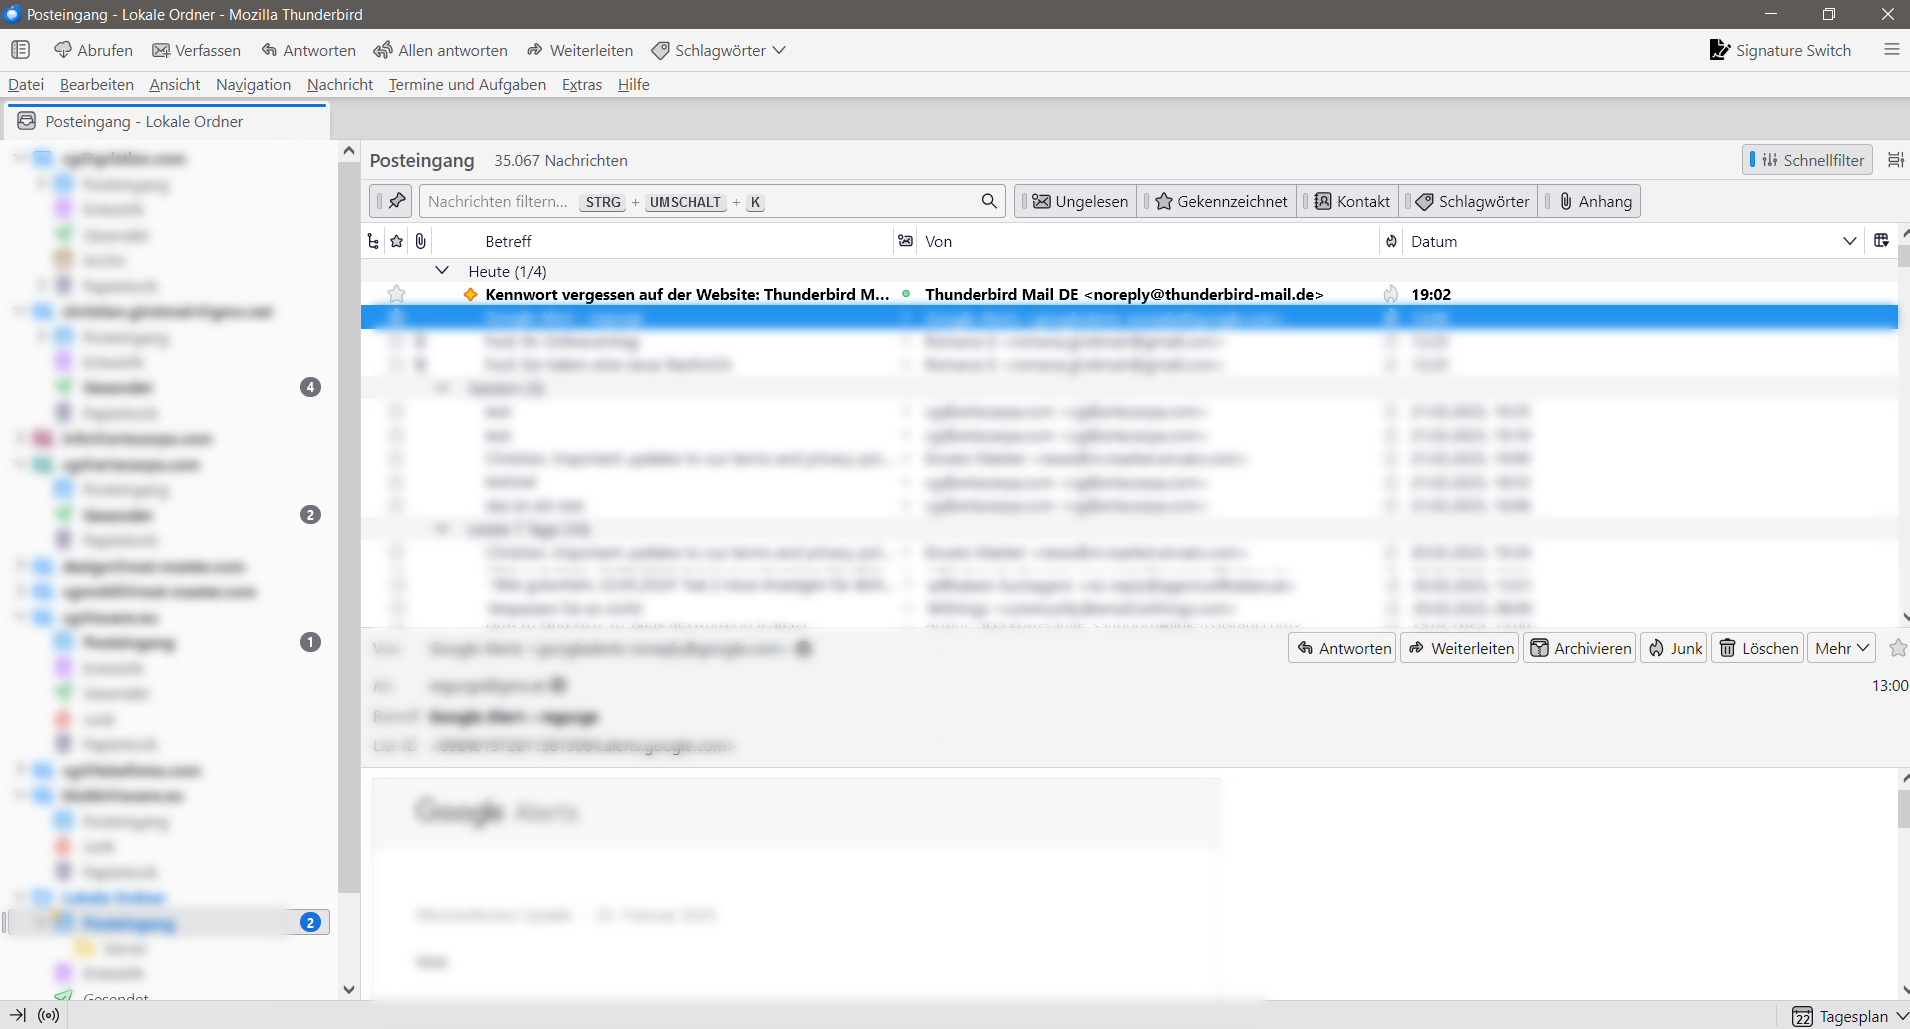
Task: Click Antworten in the message header
Action: 1343,648
